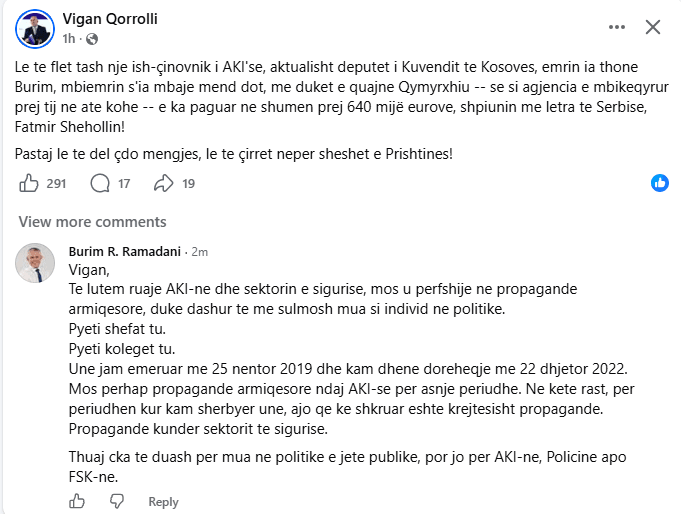This screenshot has width=681, height=514.
Task: Open the 1h post timestamp
Action: pyautogui.click(x=69, y=39)
